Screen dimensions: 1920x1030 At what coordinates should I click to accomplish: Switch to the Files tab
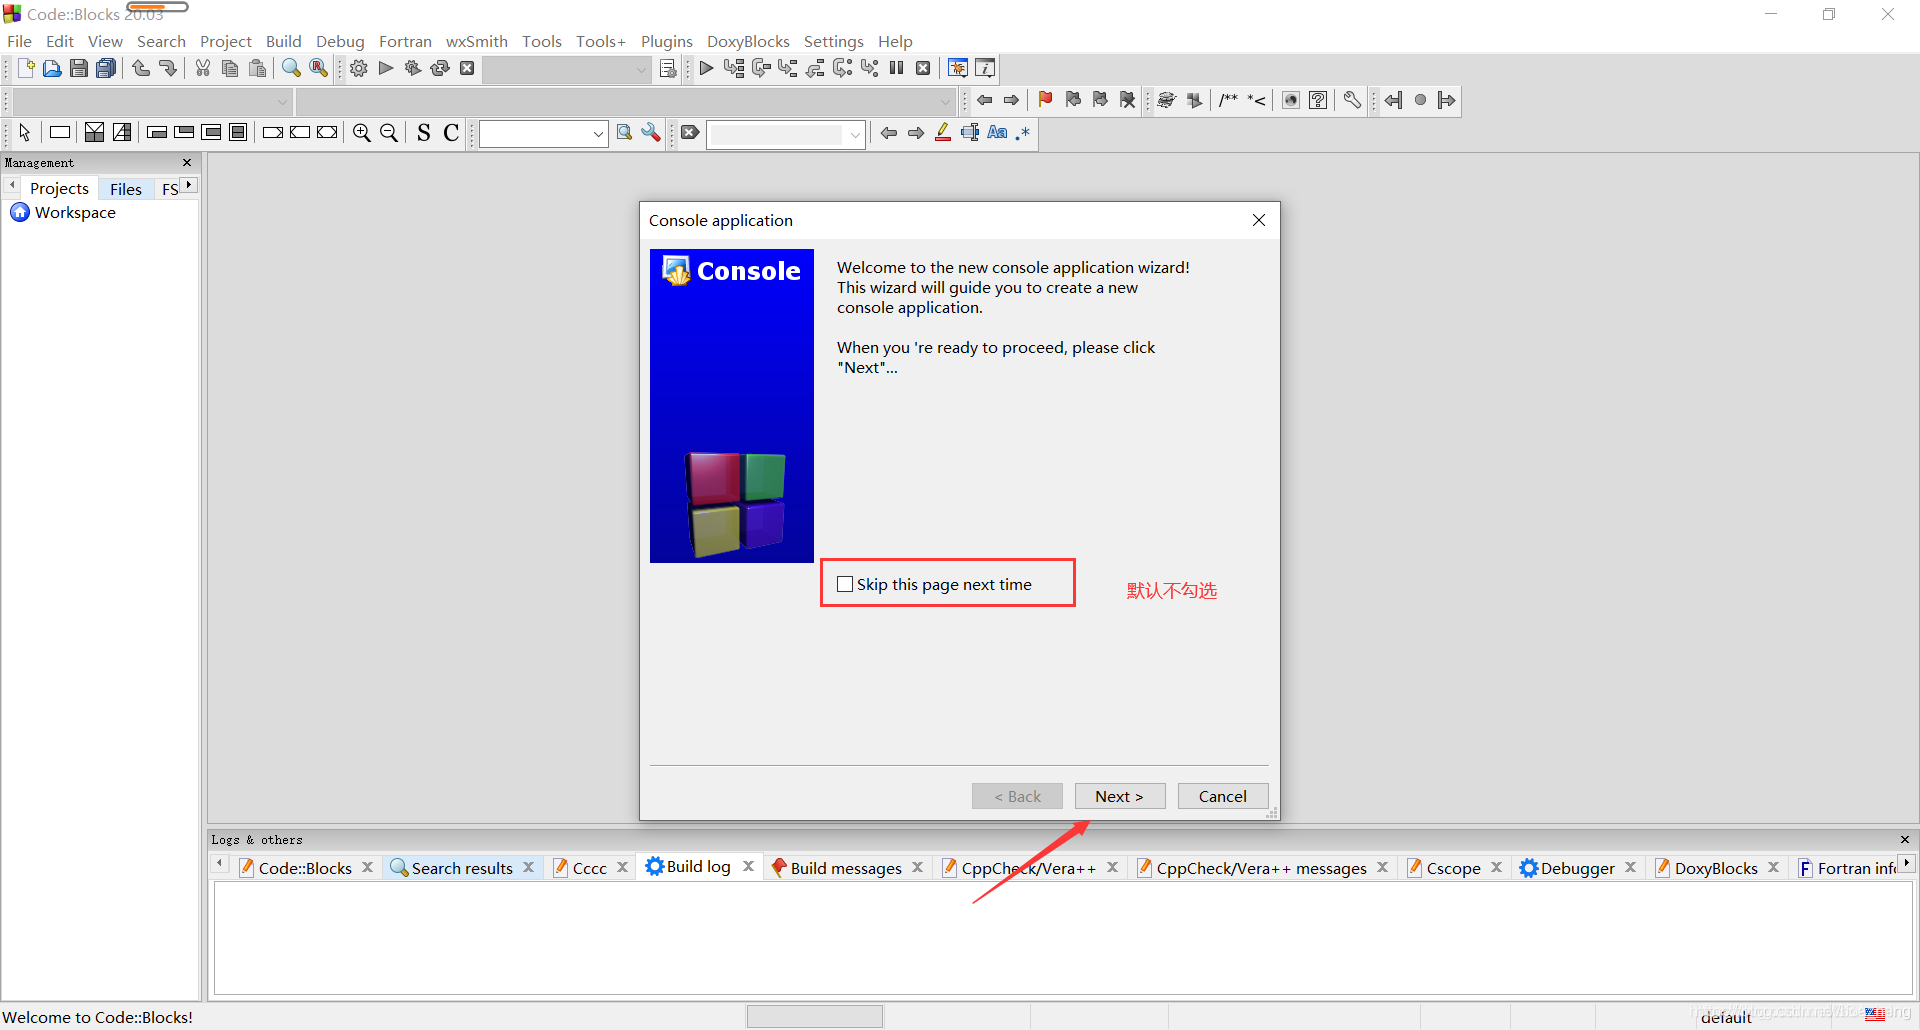pyautogui.click(x=126, y=189)
